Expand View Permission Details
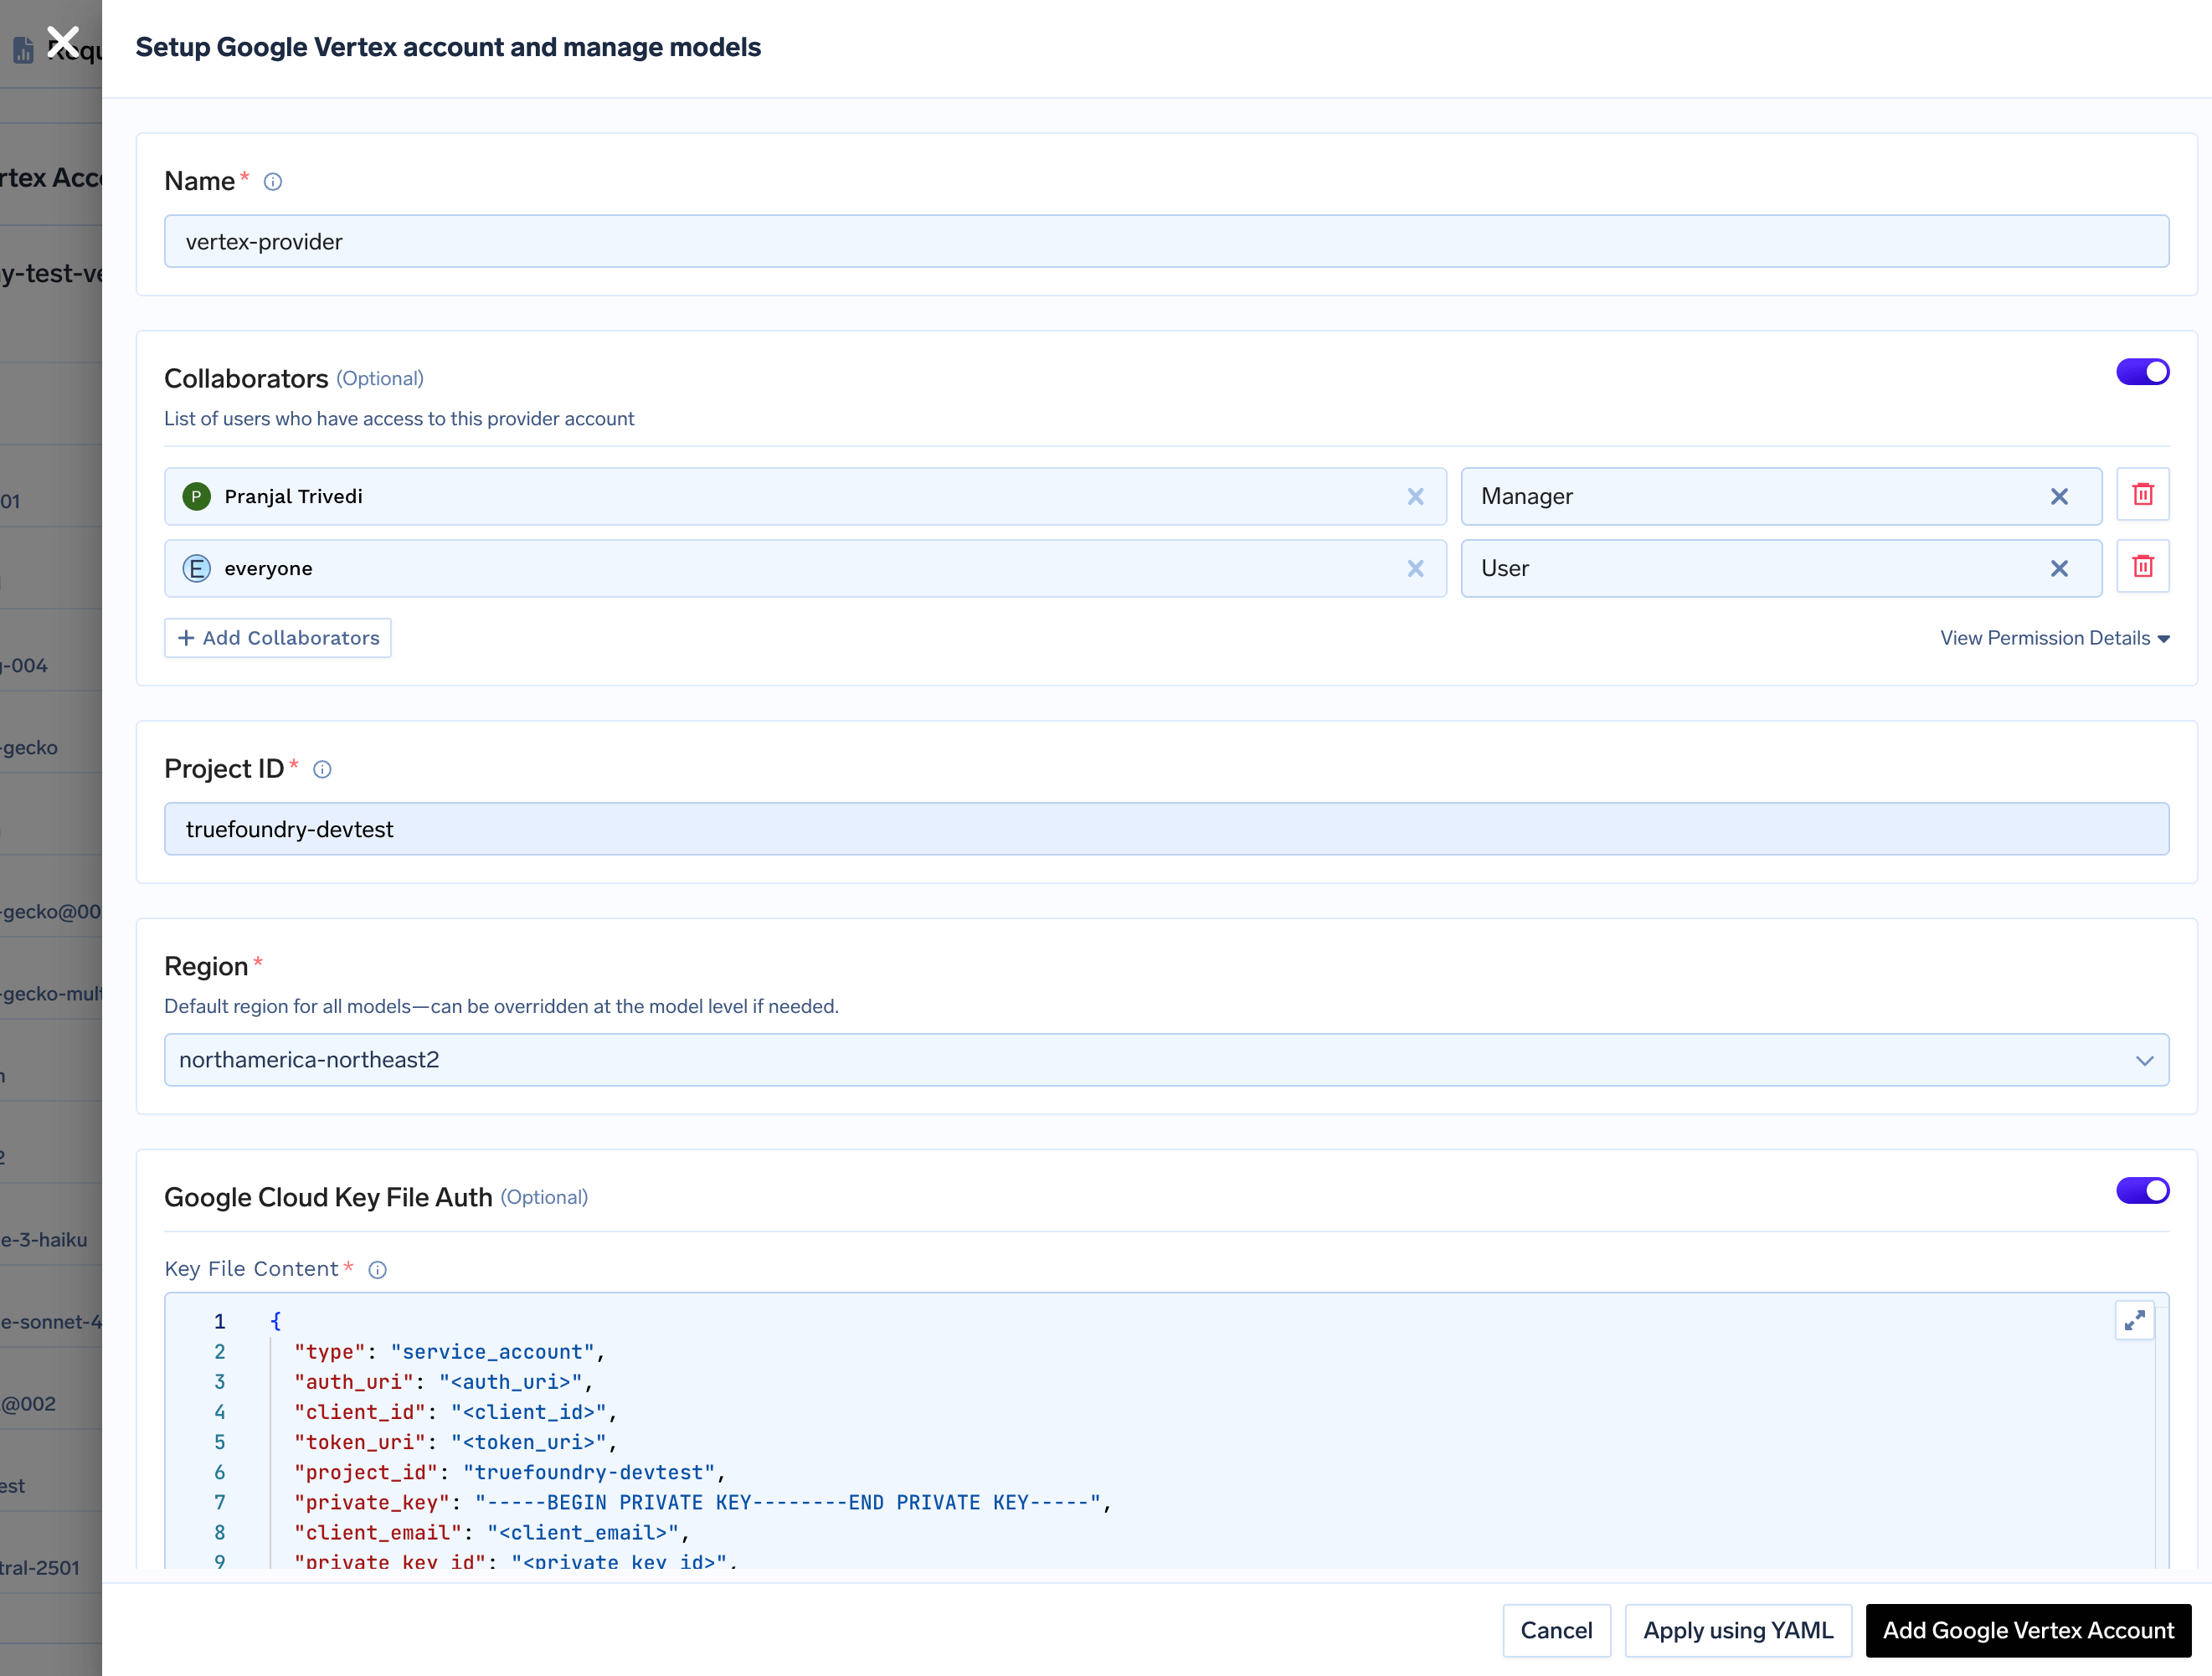Screen dimensions: 2212x1676 2054,638
